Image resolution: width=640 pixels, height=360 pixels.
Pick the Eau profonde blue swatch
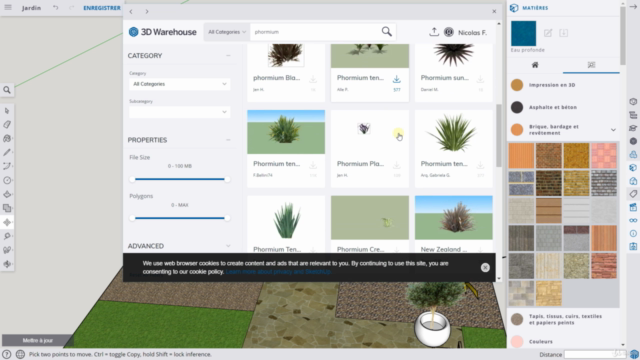[523, 33]
